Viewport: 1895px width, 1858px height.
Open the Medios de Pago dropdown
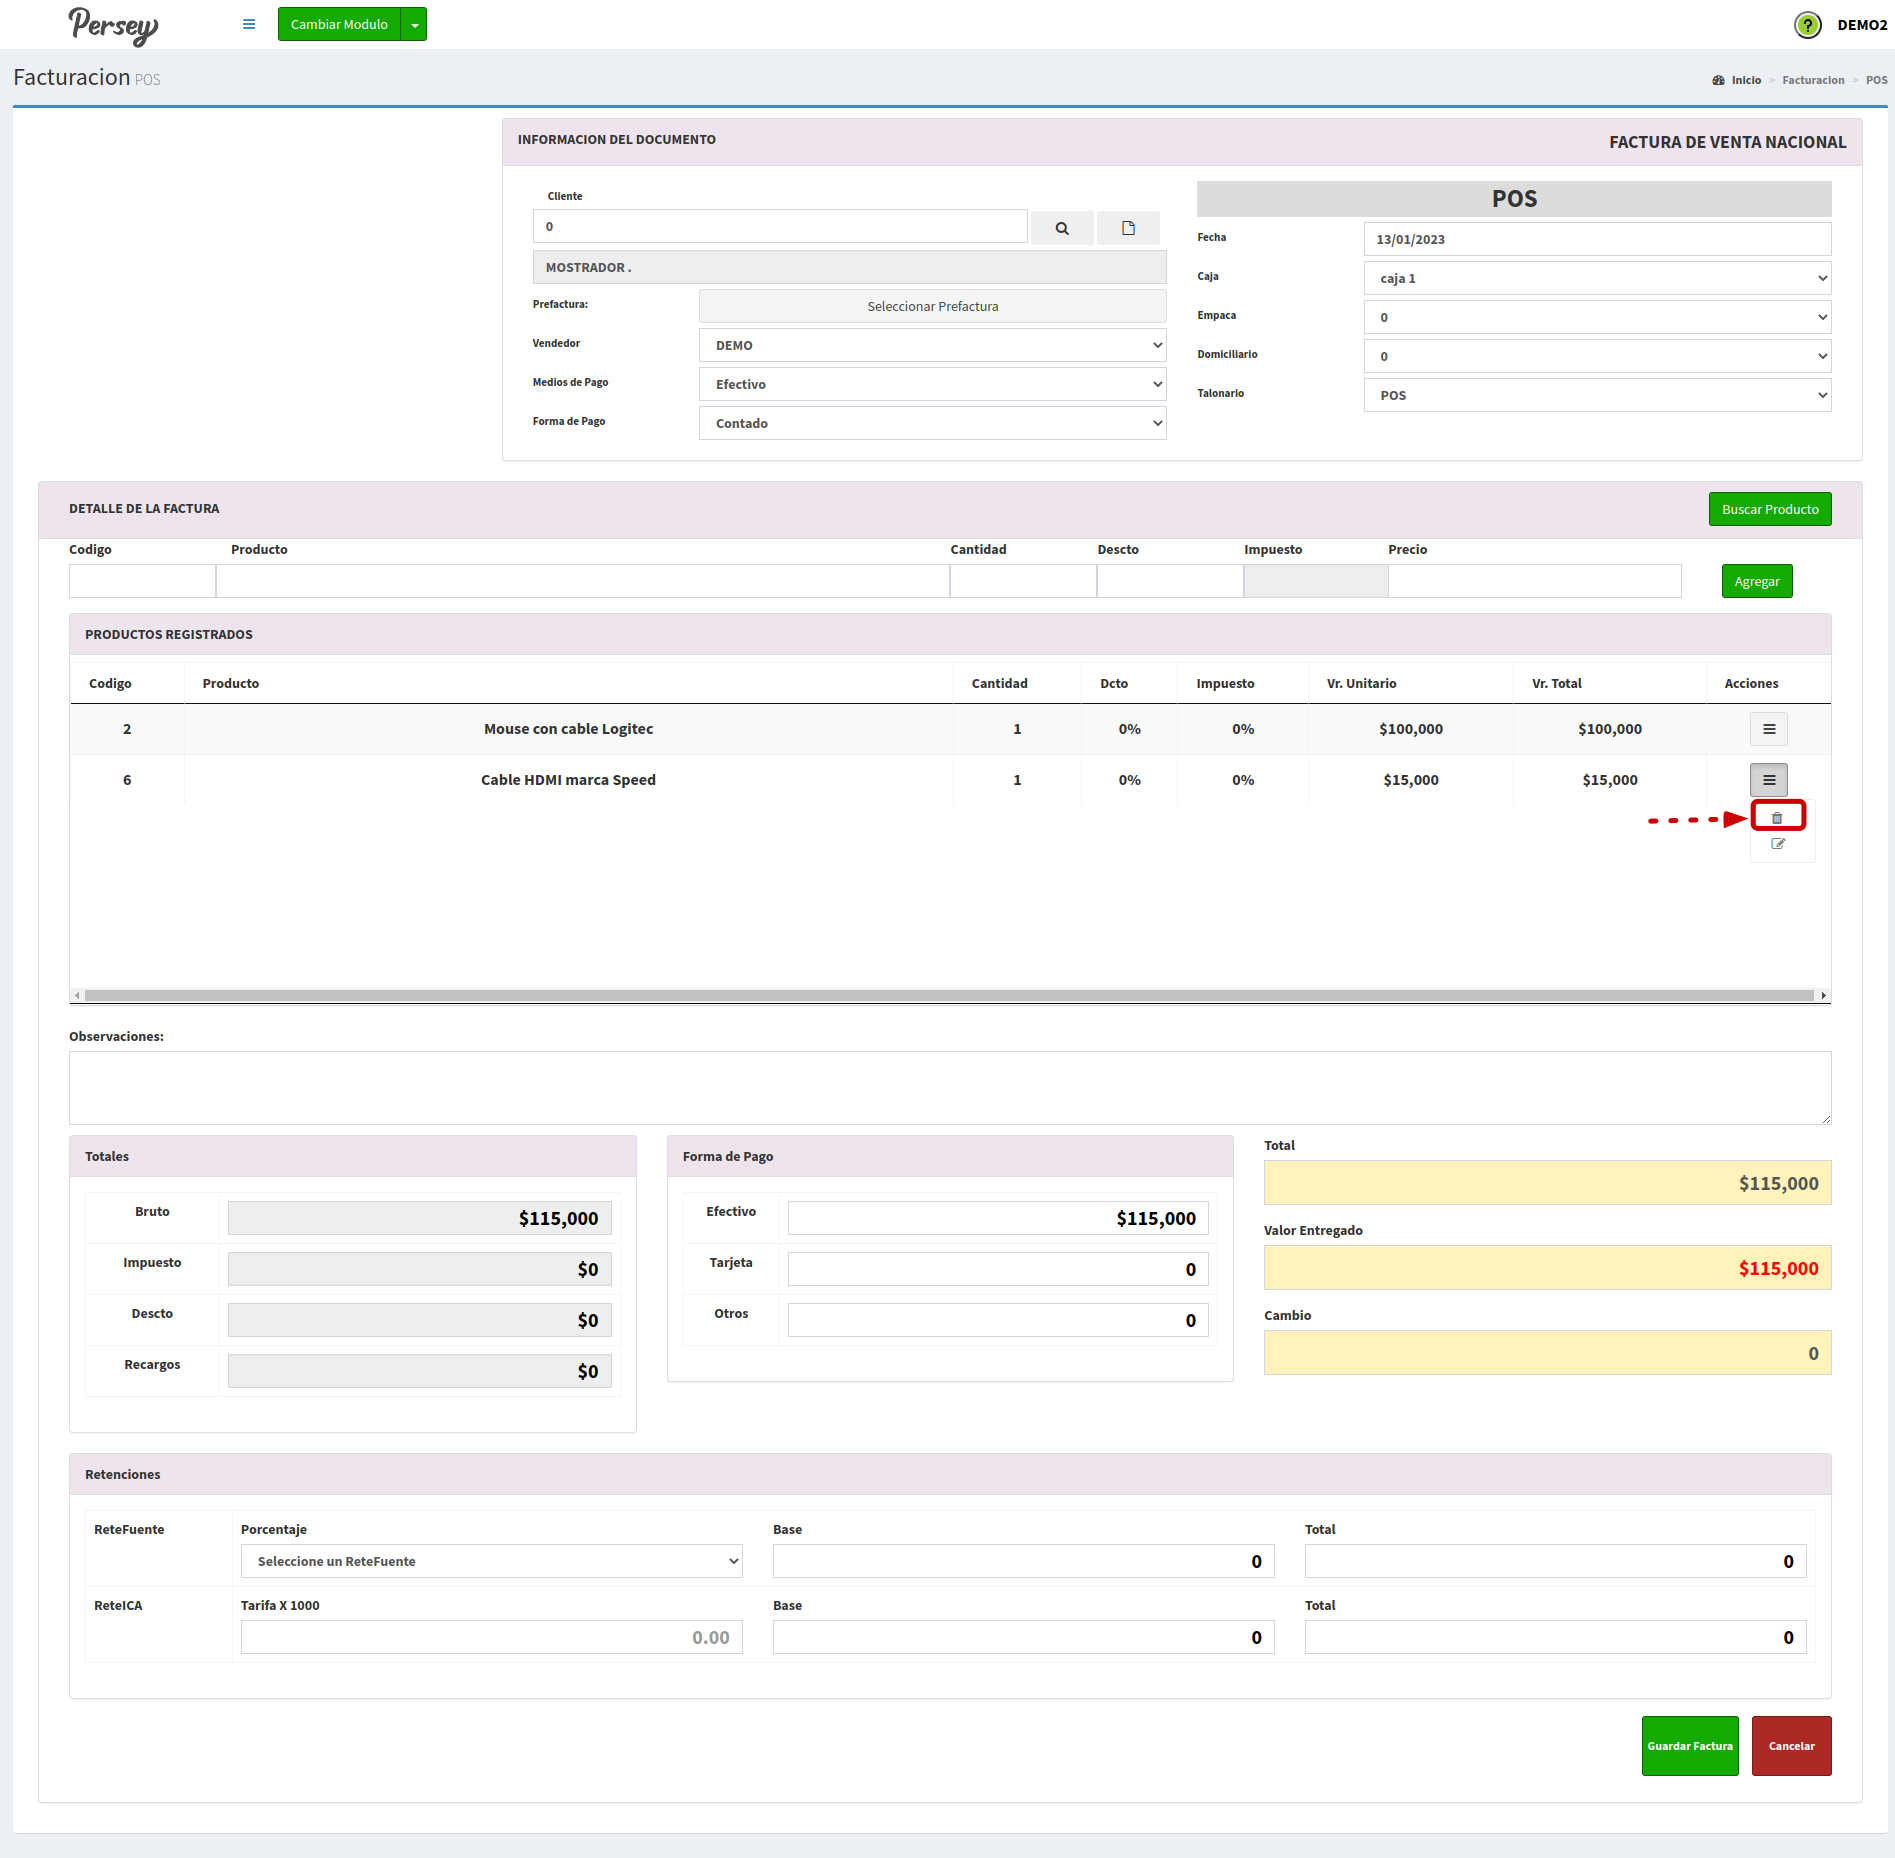click(932, 384)
